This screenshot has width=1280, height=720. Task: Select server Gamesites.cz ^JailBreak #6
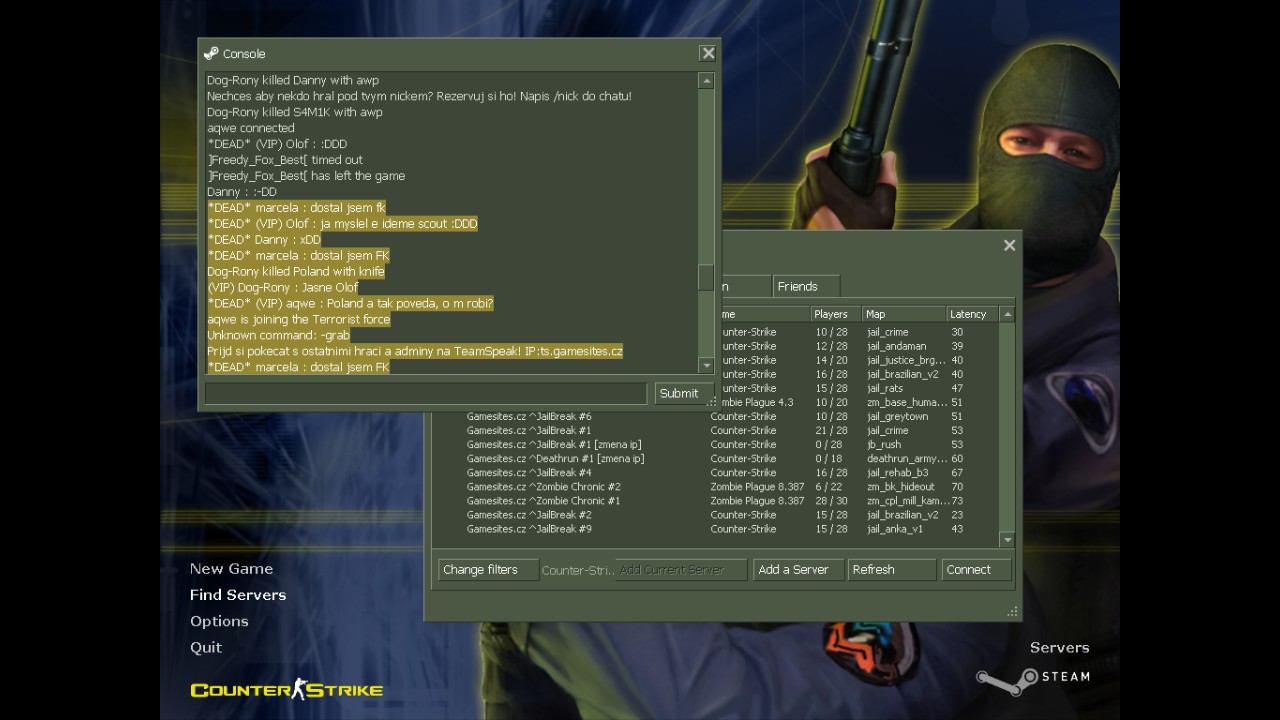tap(715, 416)
